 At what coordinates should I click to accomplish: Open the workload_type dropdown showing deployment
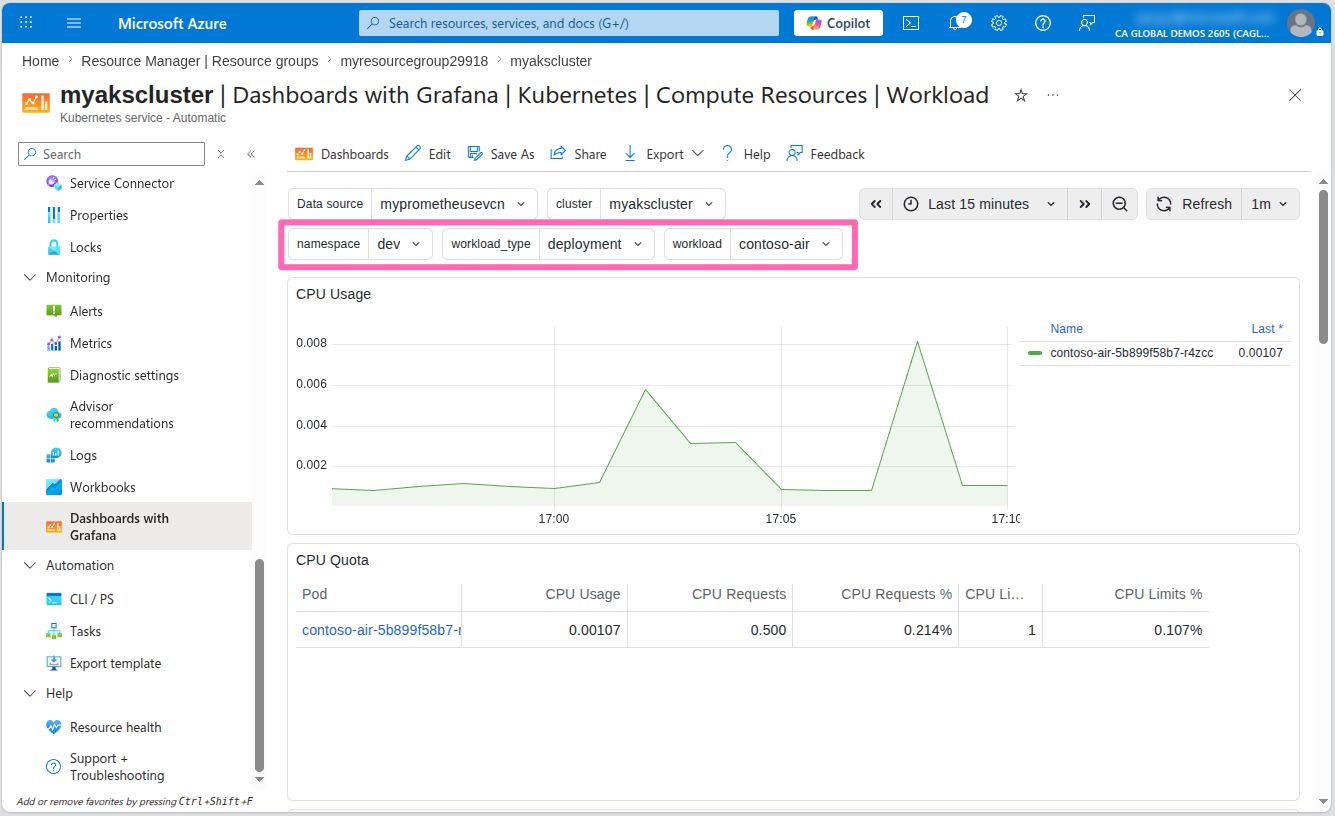click(596, 244)
